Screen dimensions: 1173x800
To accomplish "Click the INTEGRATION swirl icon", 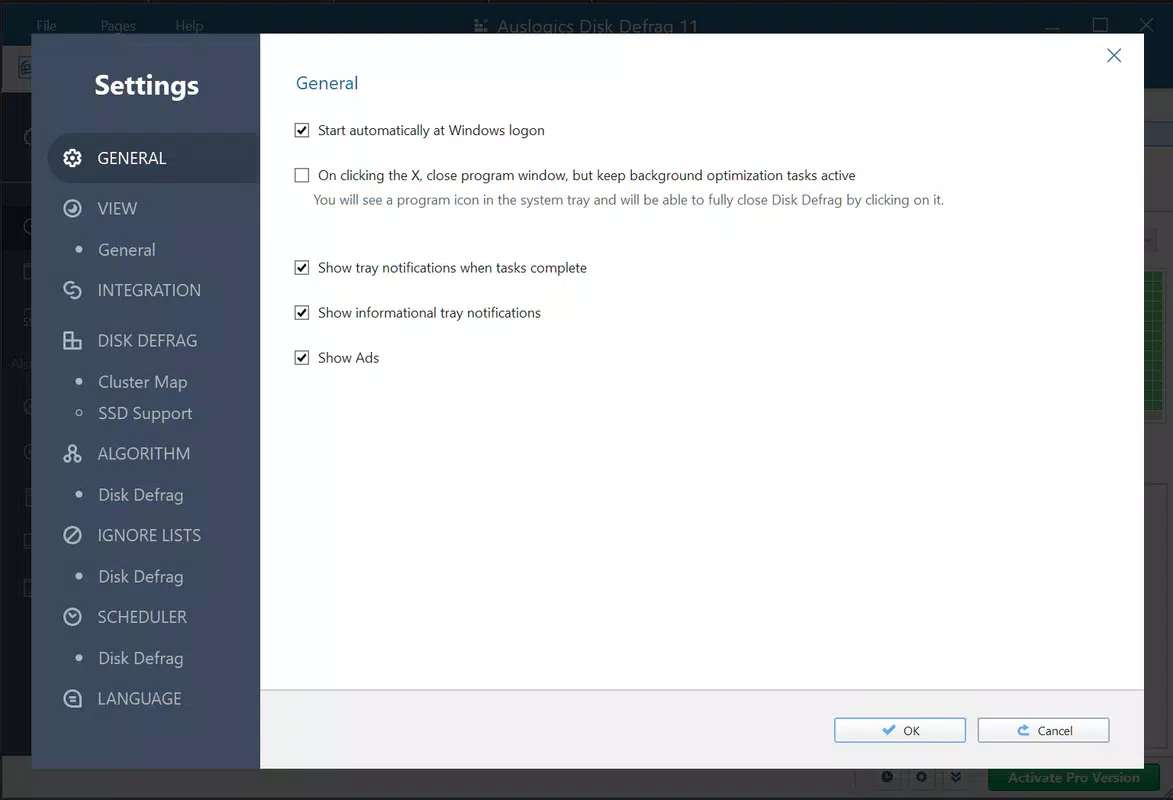I will click(73, 290).
